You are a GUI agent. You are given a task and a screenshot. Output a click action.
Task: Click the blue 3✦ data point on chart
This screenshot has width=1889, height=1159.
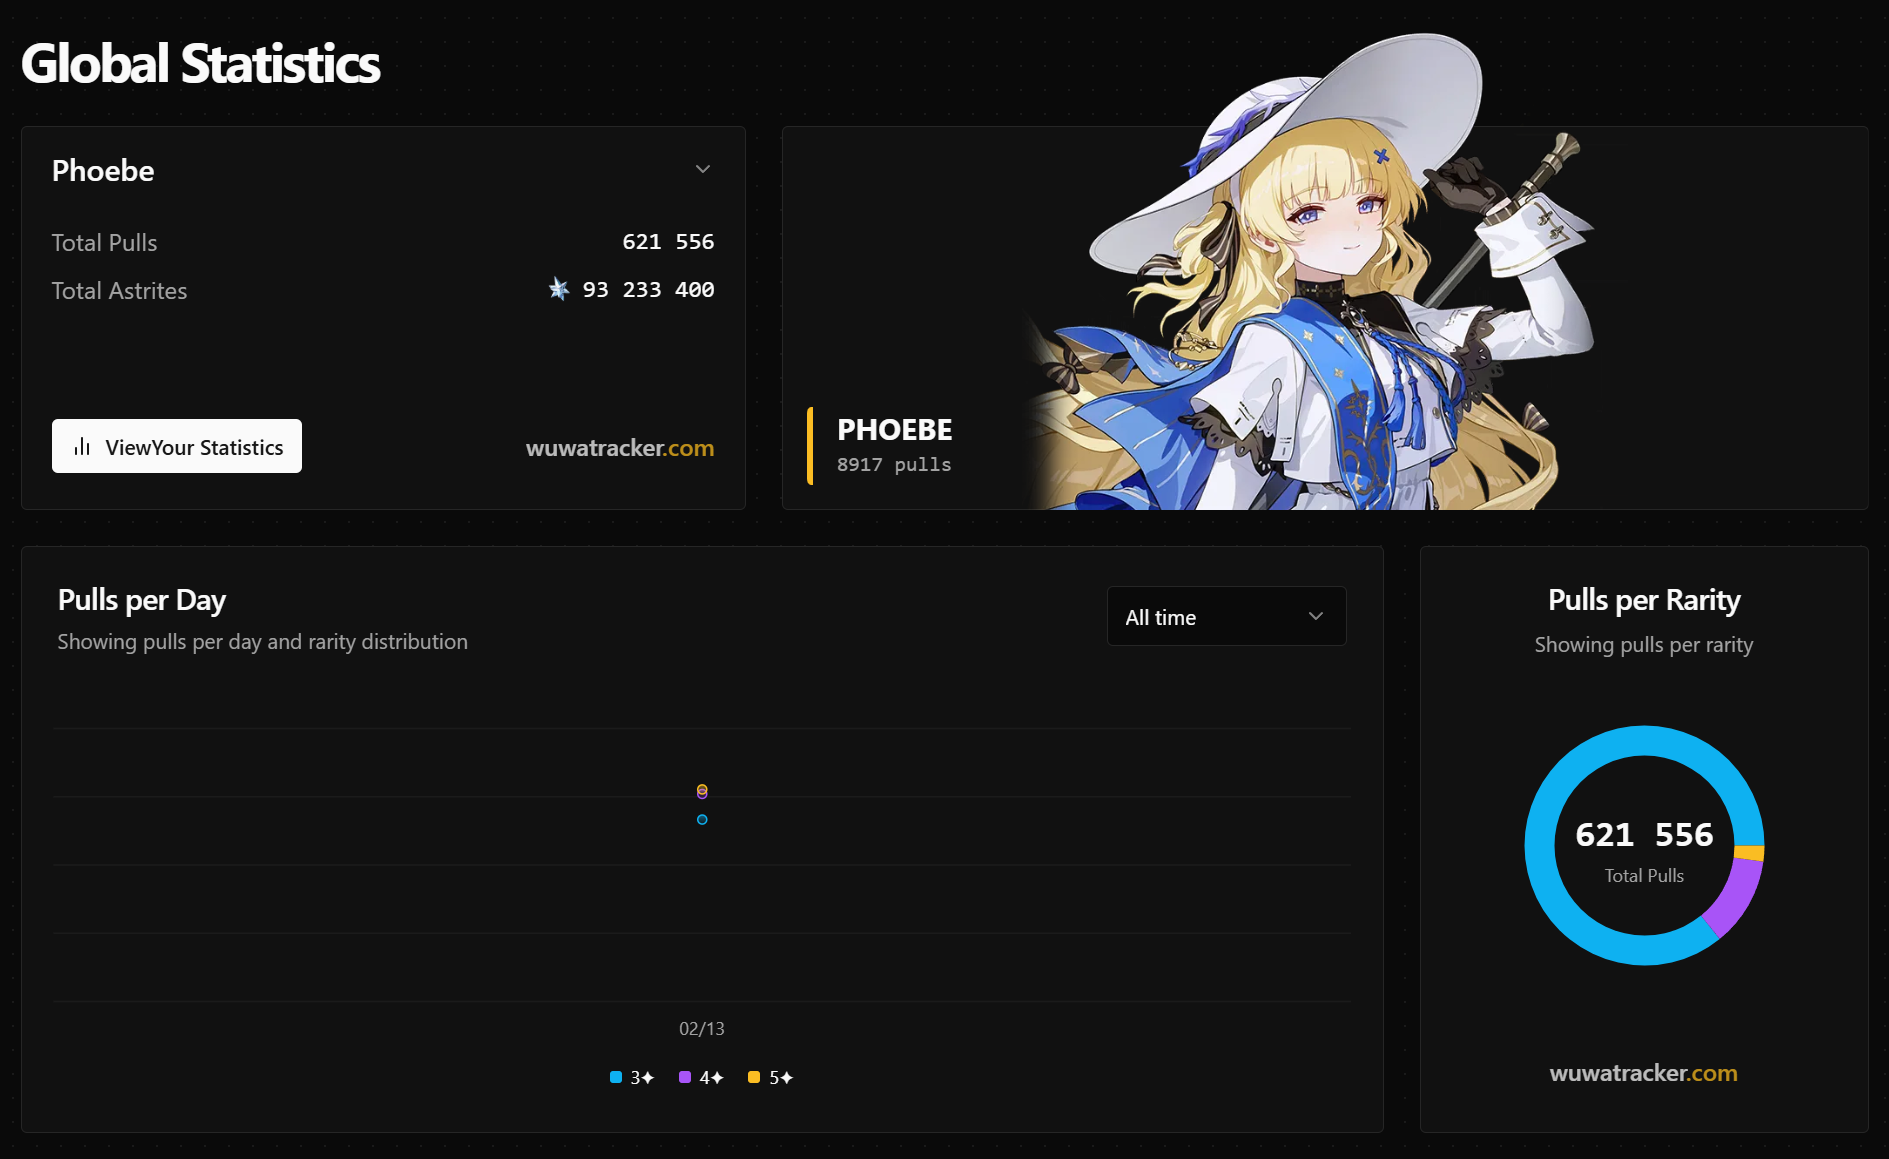coord(702,820)
